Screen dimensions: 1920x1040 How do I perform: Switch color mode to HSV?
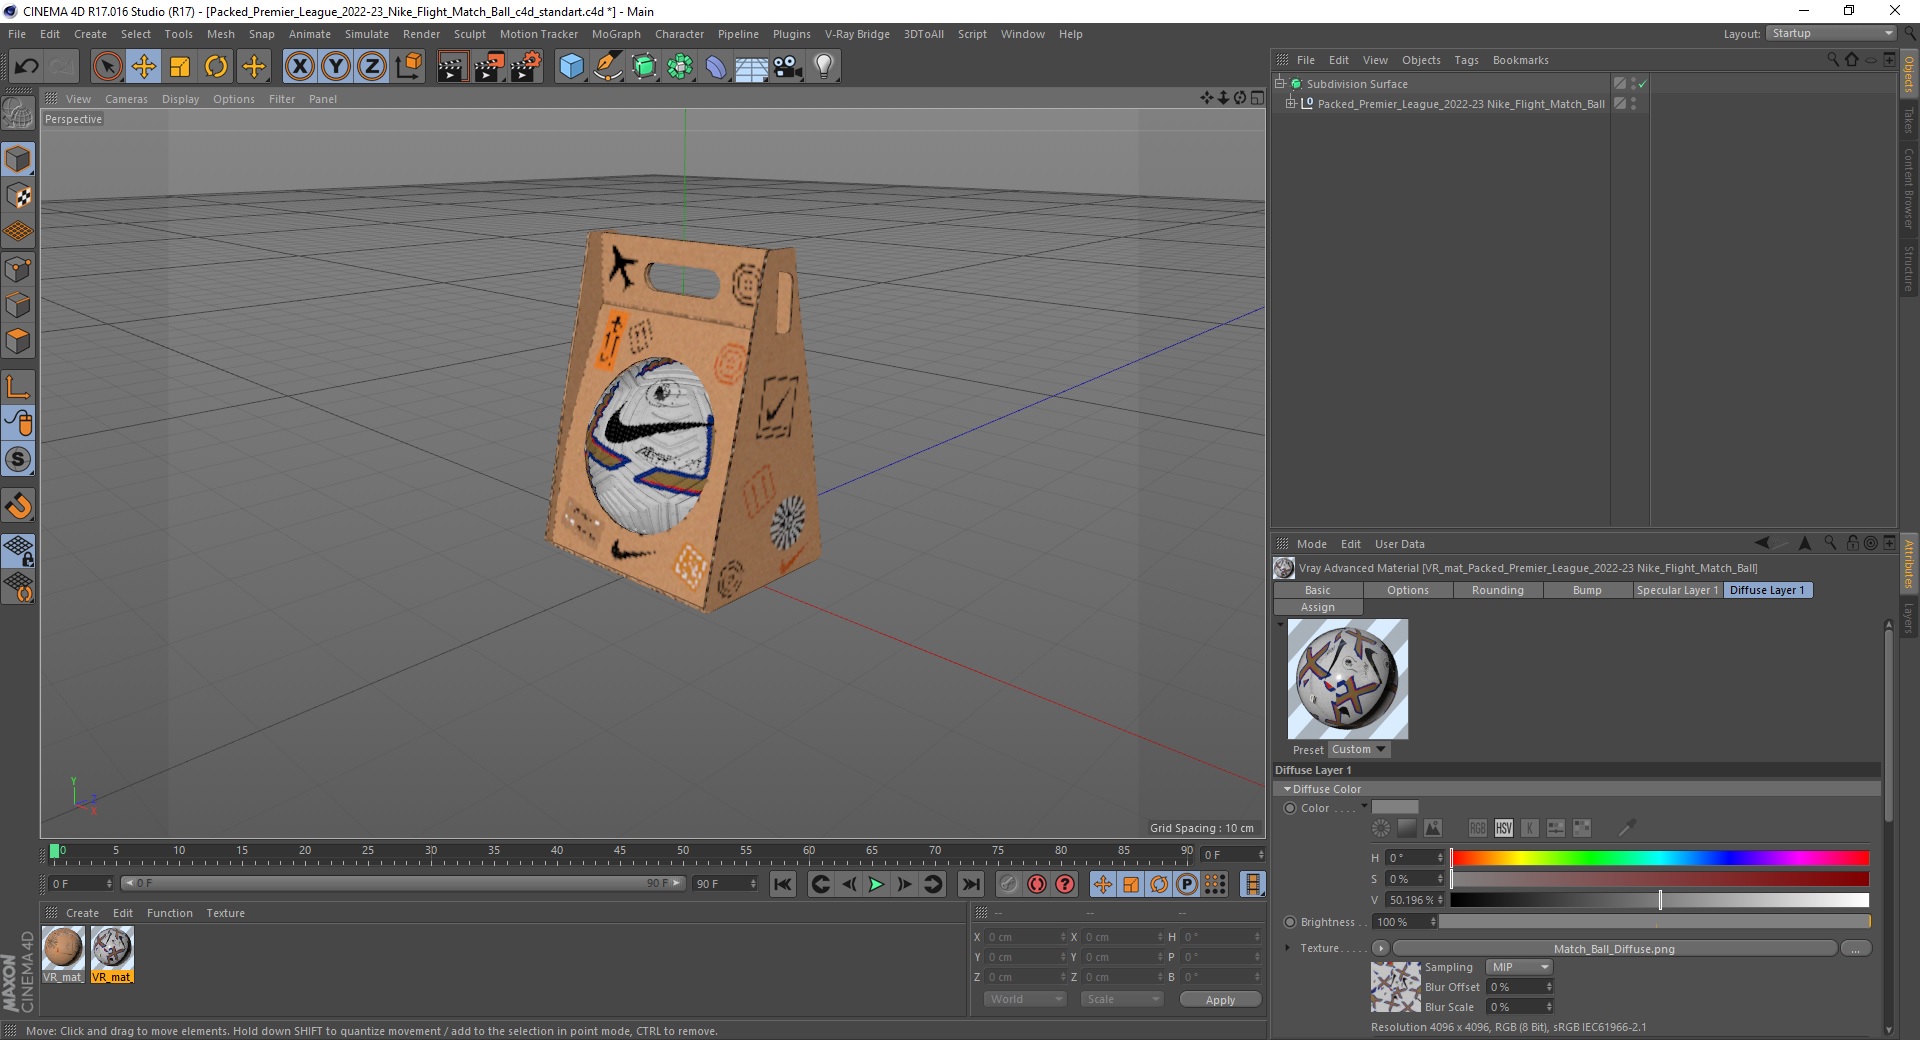[1504, 828]
